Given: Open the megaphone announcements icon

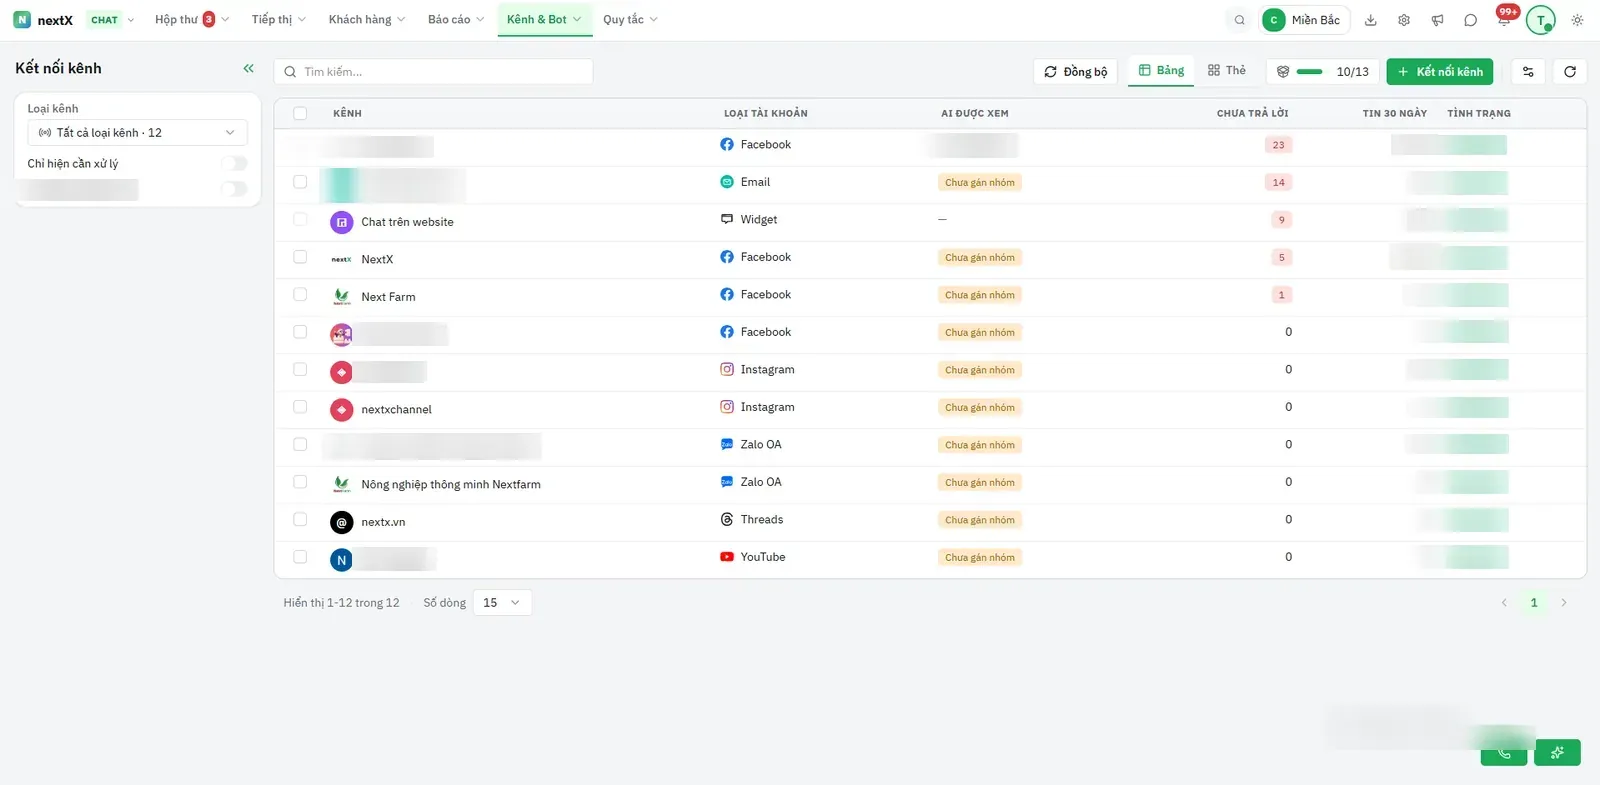Looking at the screenshot, I should click(x=1437, y=20).
